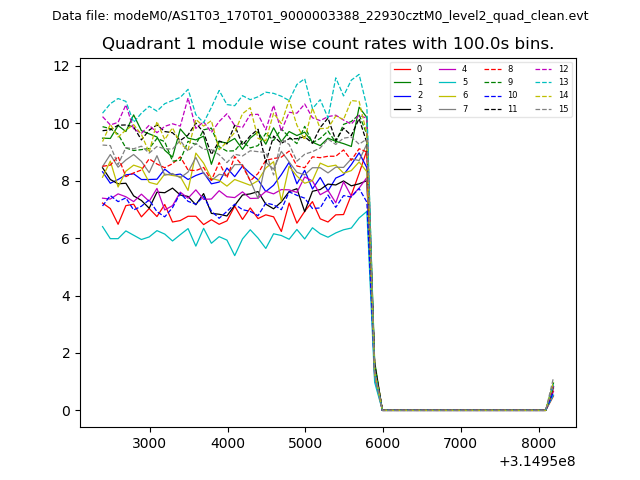
Task: Click the legend label 11
Action: coord(512,108)
